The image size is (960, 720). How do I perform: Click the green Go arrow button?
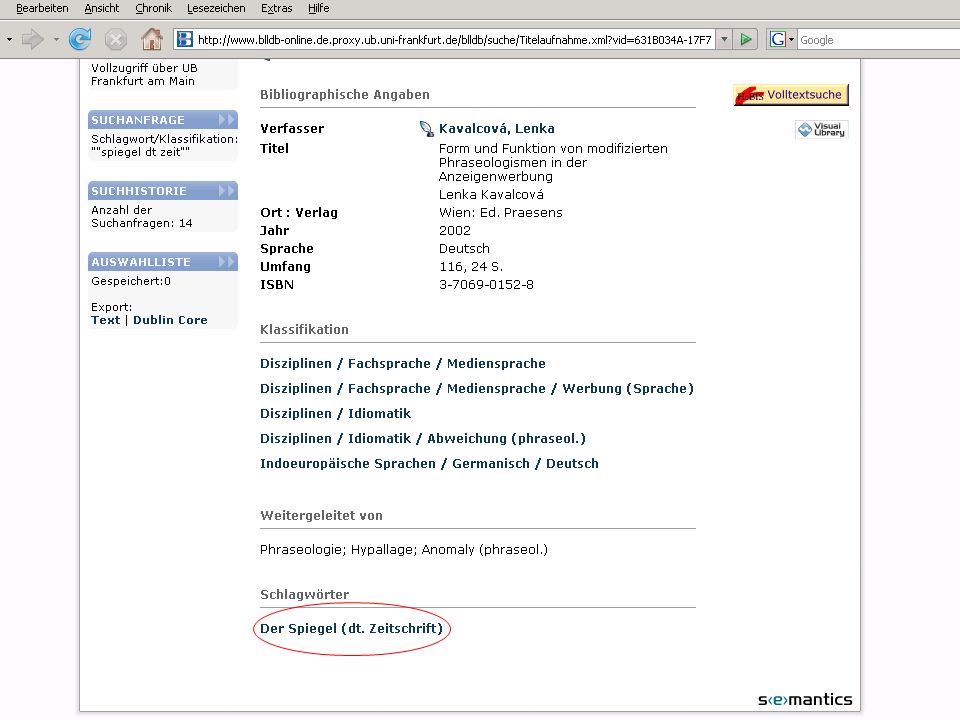coord(746,40)
